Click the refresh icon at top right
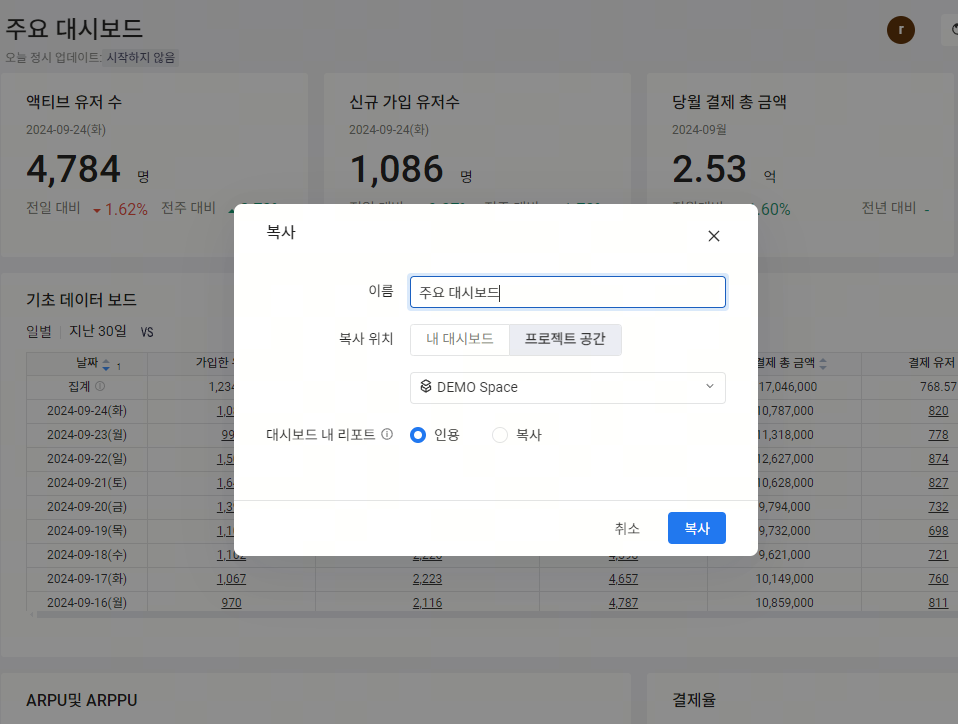 tap(953, 30)
